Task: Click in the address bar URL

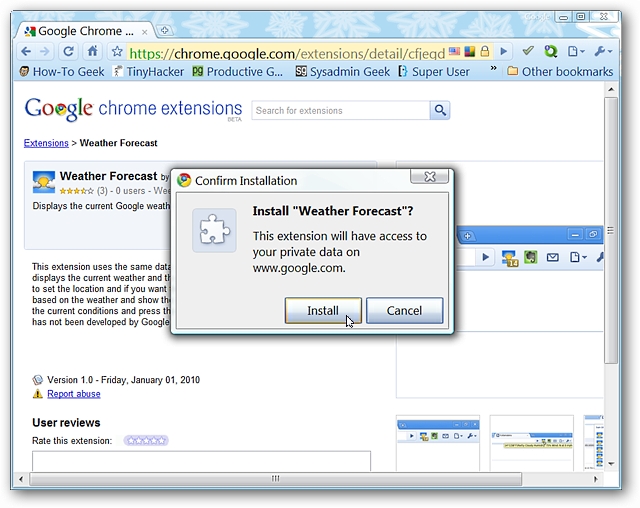Action: click(287, 53)
